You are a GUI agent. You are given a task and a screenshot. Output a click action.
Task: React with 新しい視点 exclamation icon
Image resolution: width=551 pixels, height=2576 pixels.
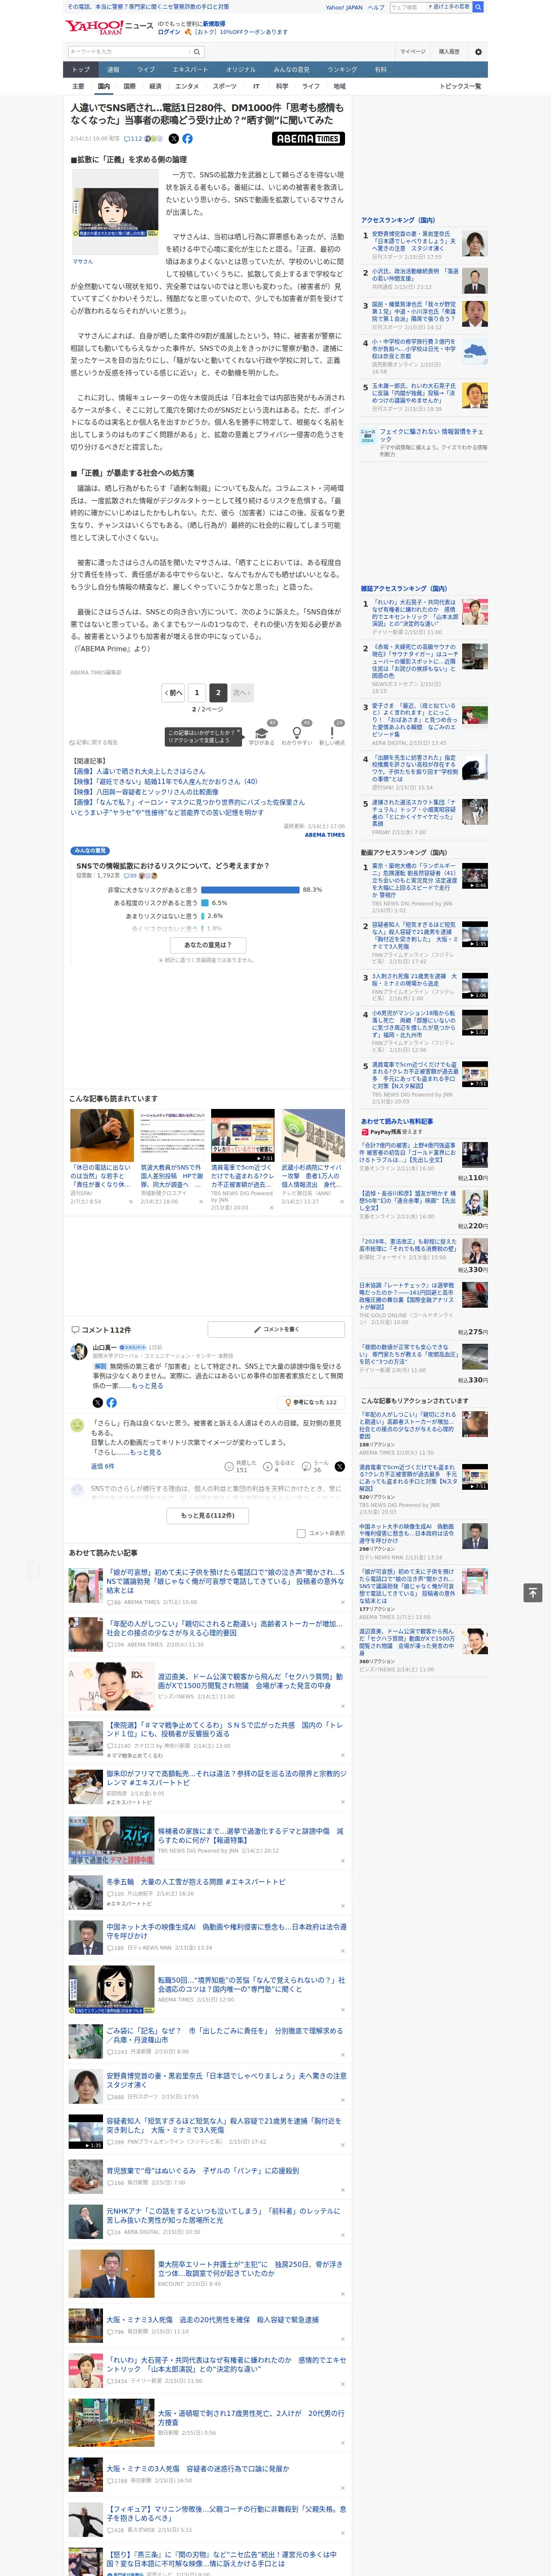(332, 732)
